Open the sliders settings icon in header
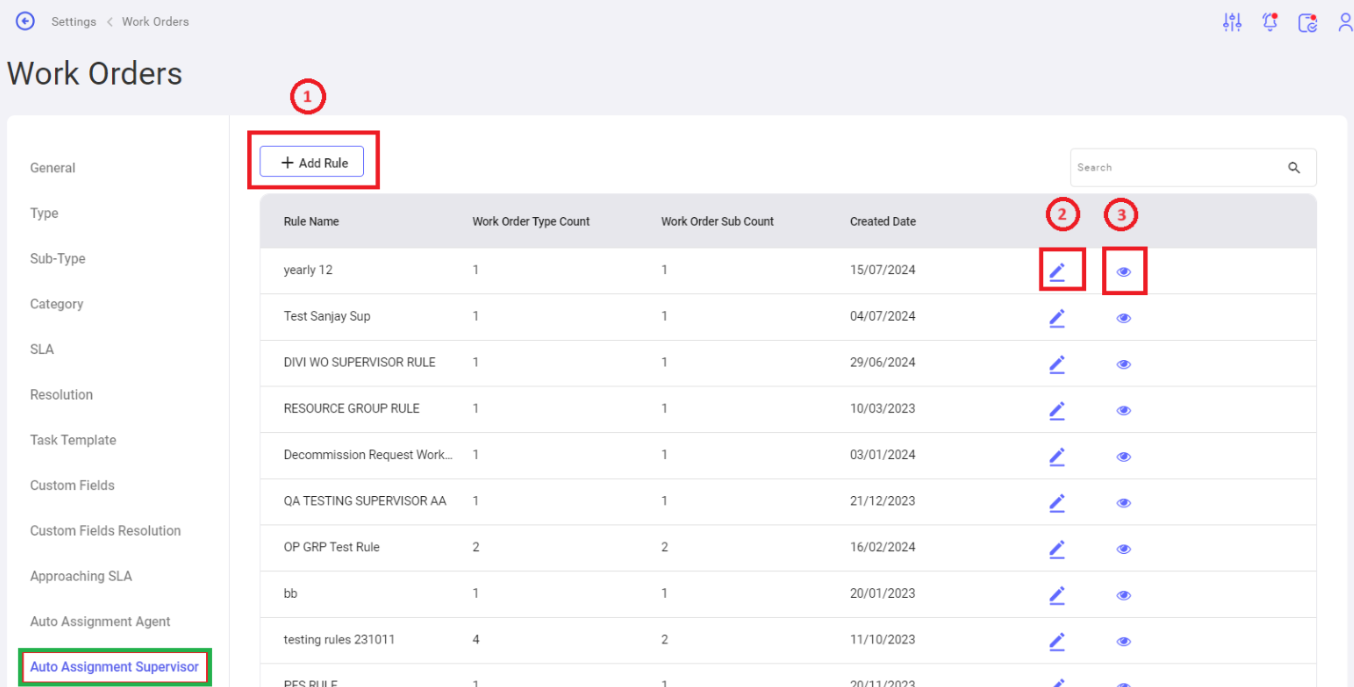This screenshot has height=687, width=1354. click(1232, 22)
